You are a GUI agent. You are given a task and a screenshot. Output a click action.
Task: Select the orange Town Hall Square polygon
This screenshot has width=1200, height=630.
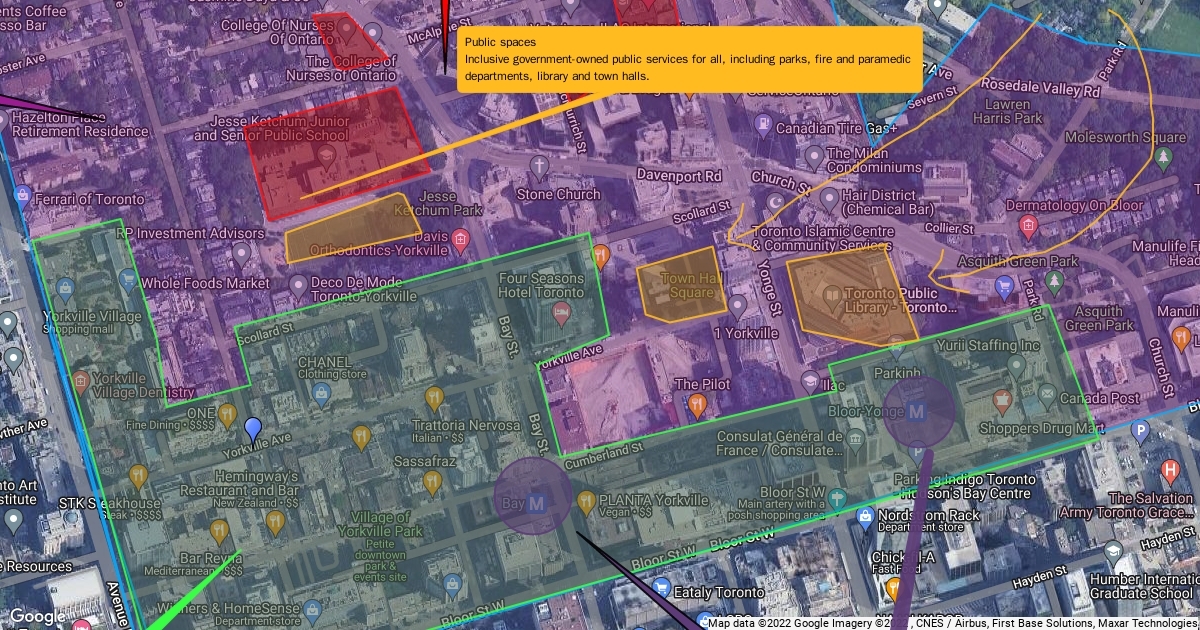point(680,283)
